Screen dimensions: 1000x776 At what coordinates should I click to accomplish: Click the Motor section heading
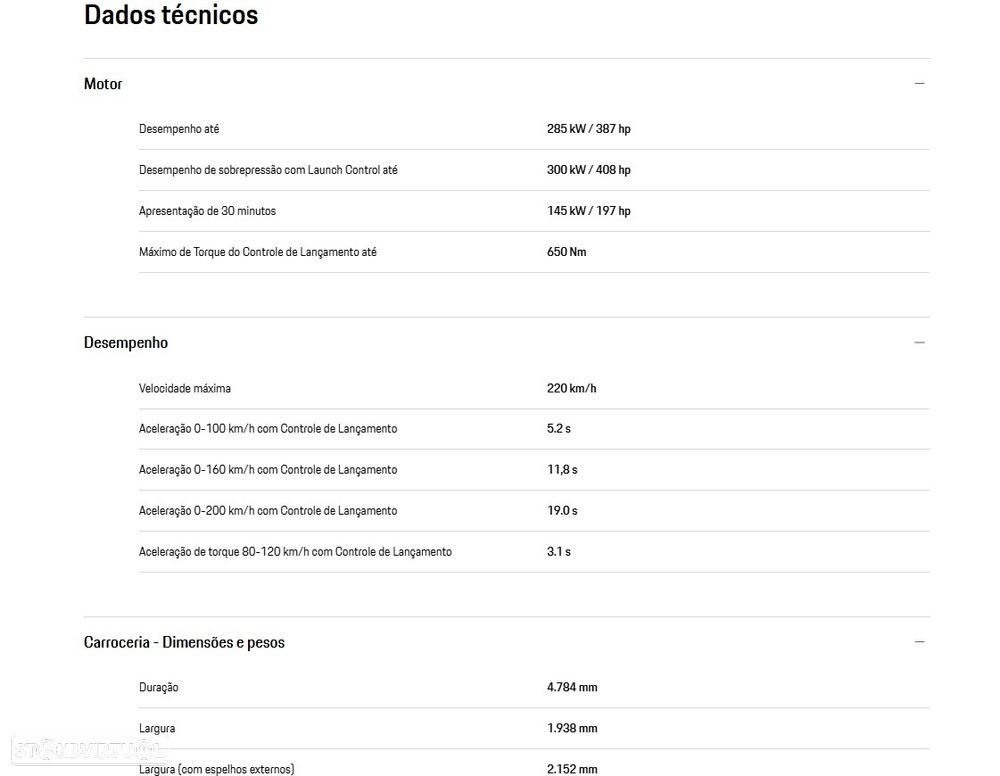tap(103, 84)
